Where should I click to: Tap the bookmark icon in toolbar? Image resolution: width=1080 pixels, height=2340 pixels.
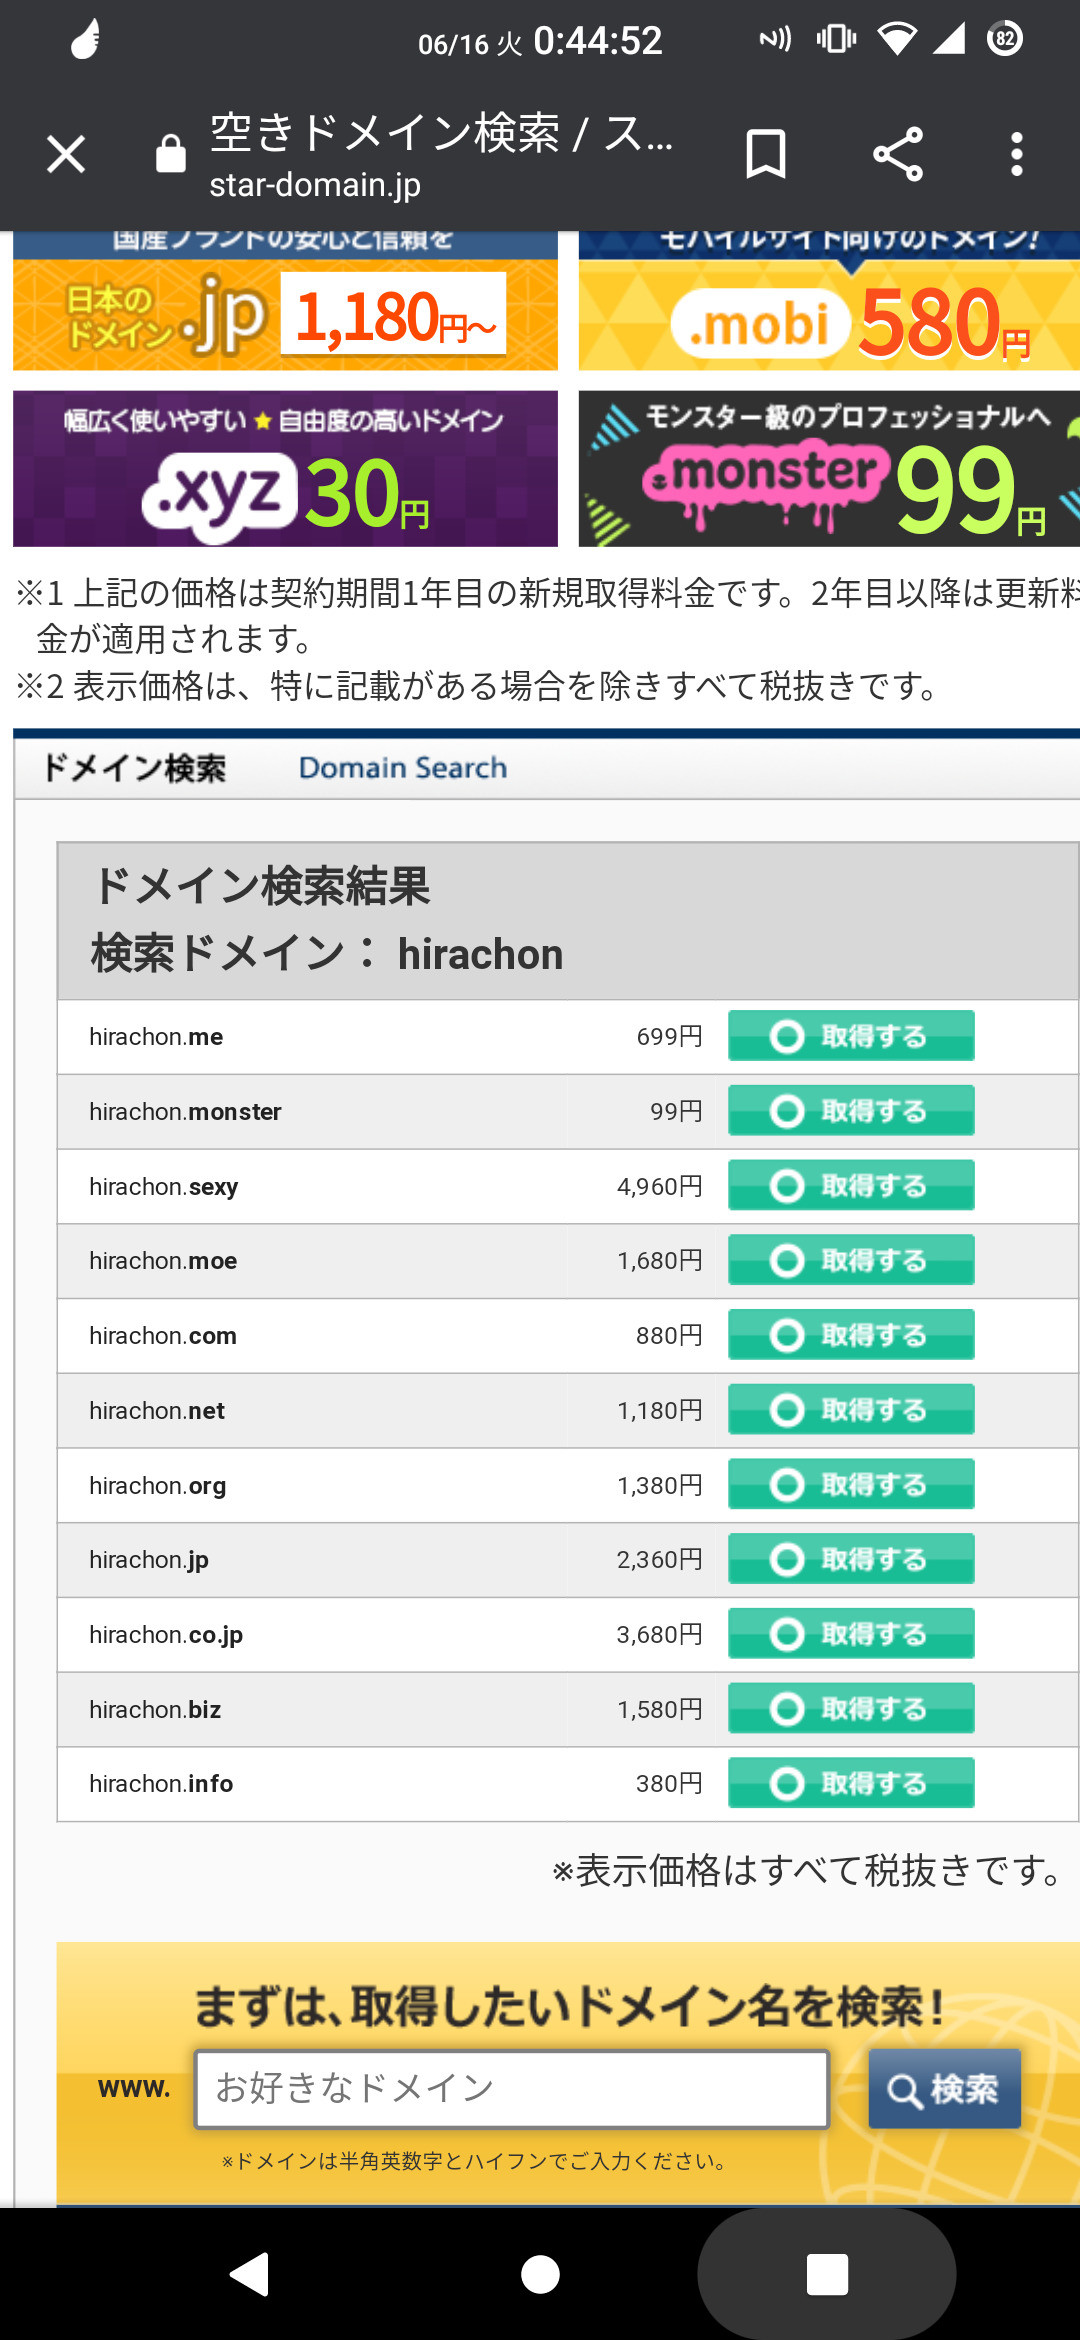766,155
